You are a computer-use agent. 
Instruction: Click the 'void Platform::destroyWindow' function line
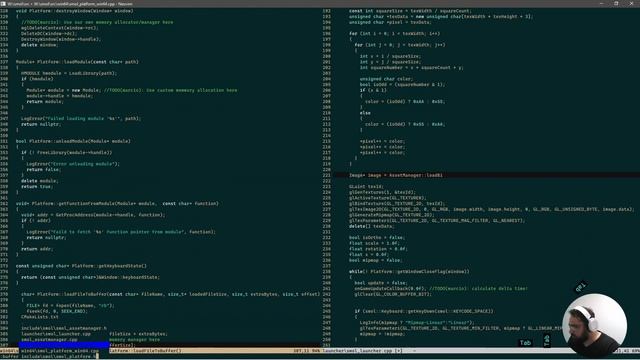click(75, 11)
